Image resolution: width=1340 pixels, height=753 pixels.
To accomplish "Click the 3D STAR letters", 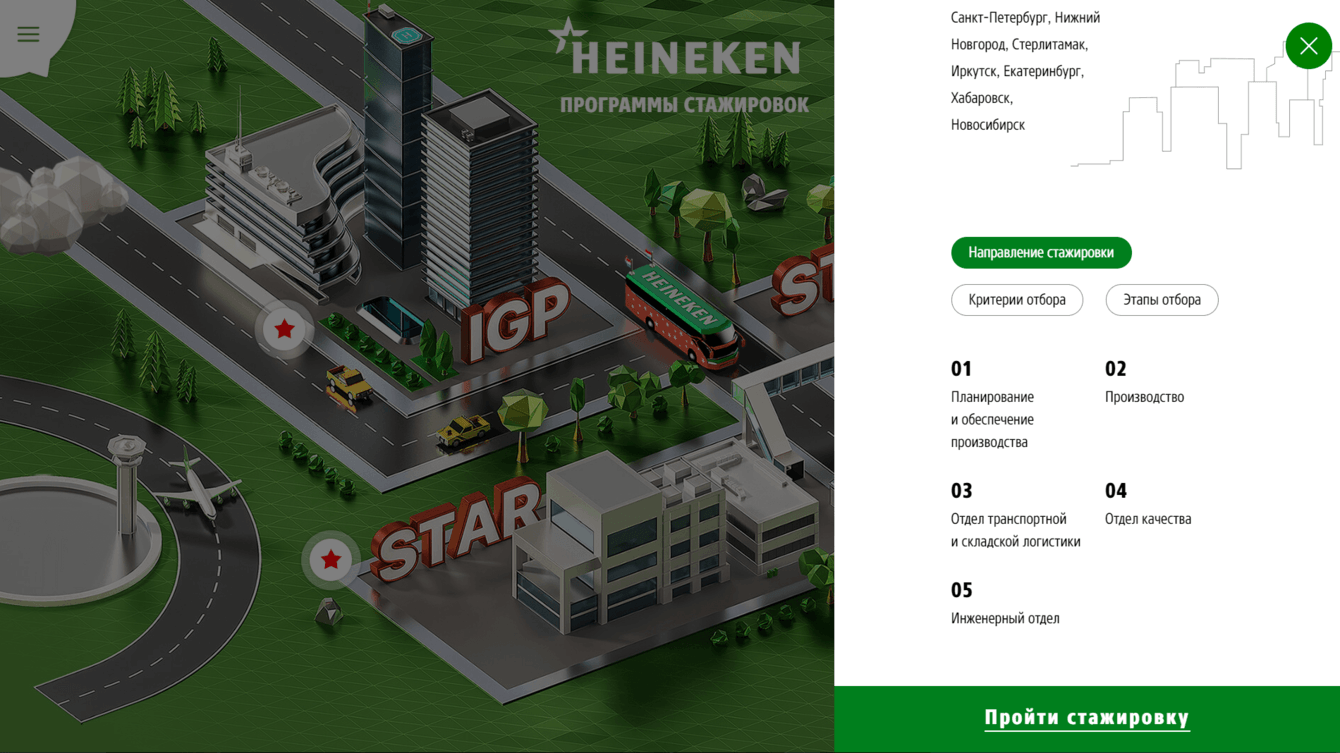I will 455,532.
